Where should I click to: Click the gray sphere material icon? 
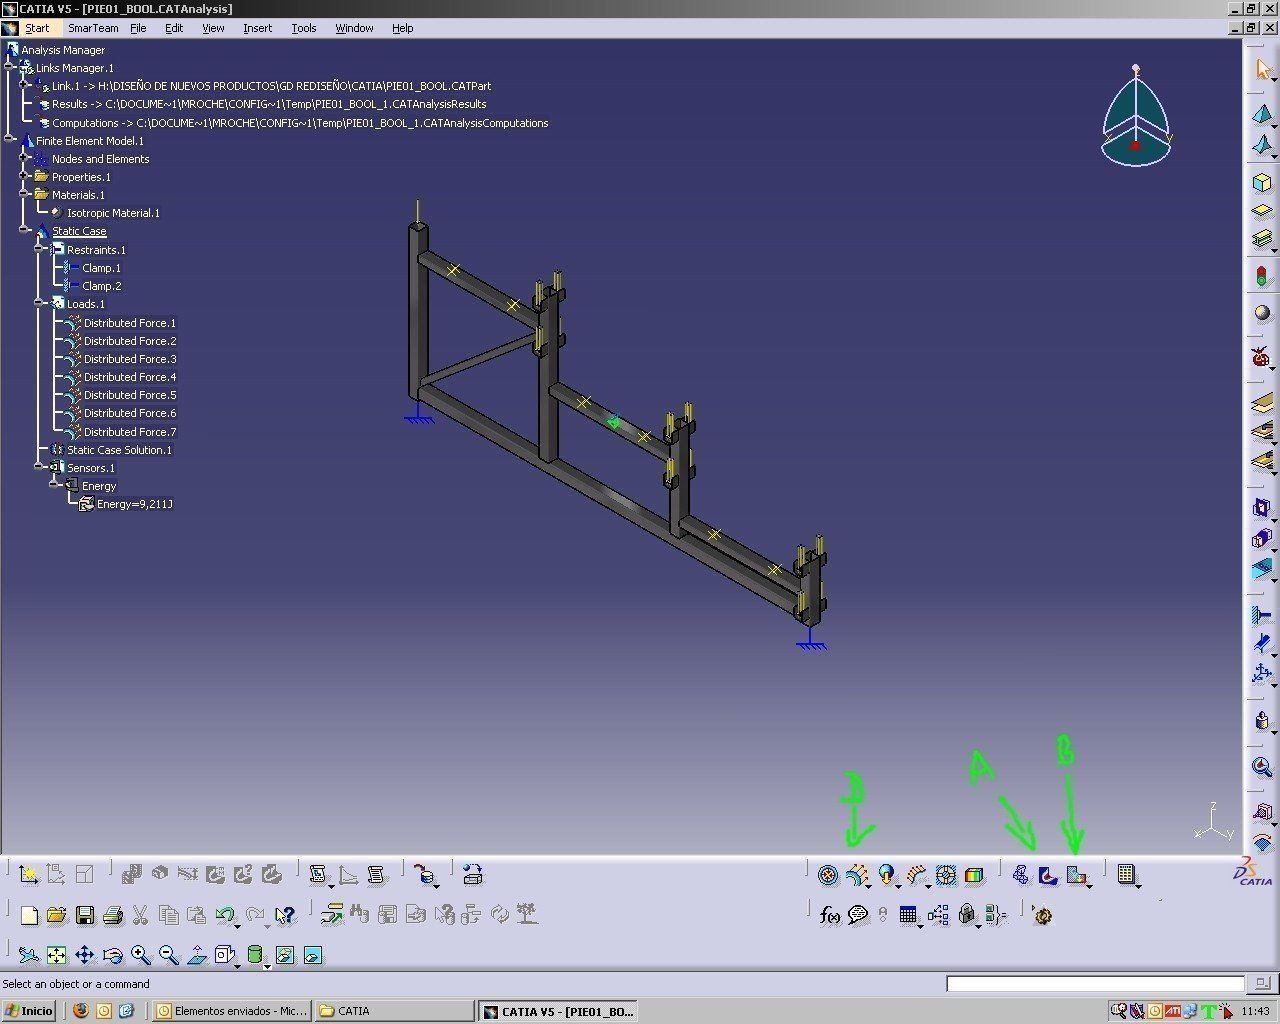(1262, 313)
